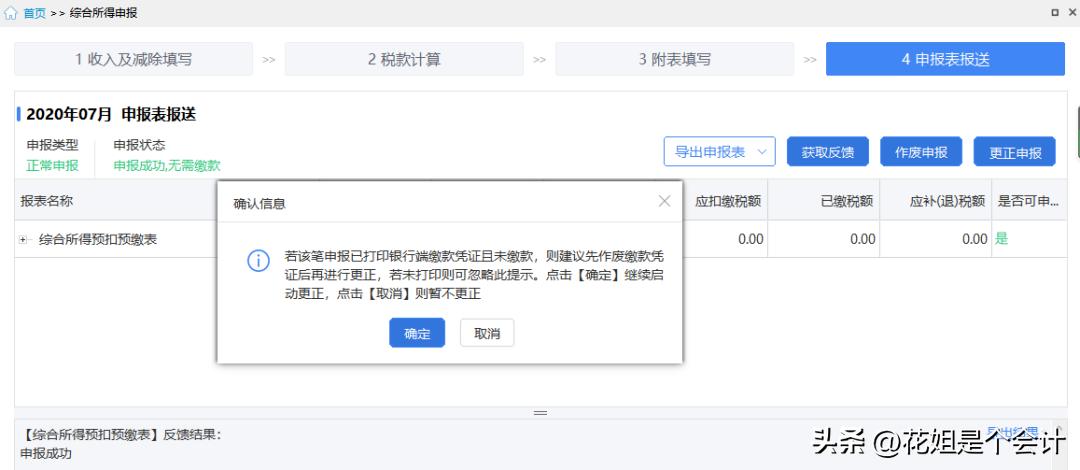
Task: Click the arrow between step 1 and step 2
Action: click(268, 60)
